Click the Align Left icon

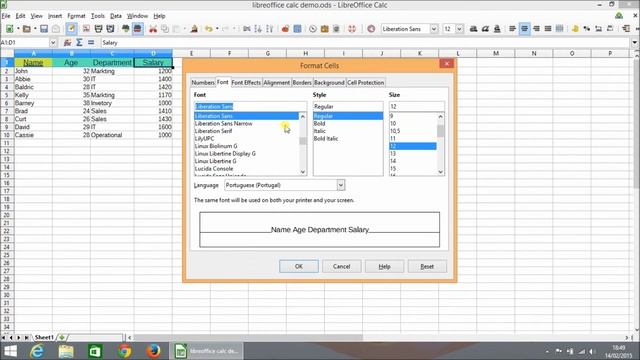(512, 29)
